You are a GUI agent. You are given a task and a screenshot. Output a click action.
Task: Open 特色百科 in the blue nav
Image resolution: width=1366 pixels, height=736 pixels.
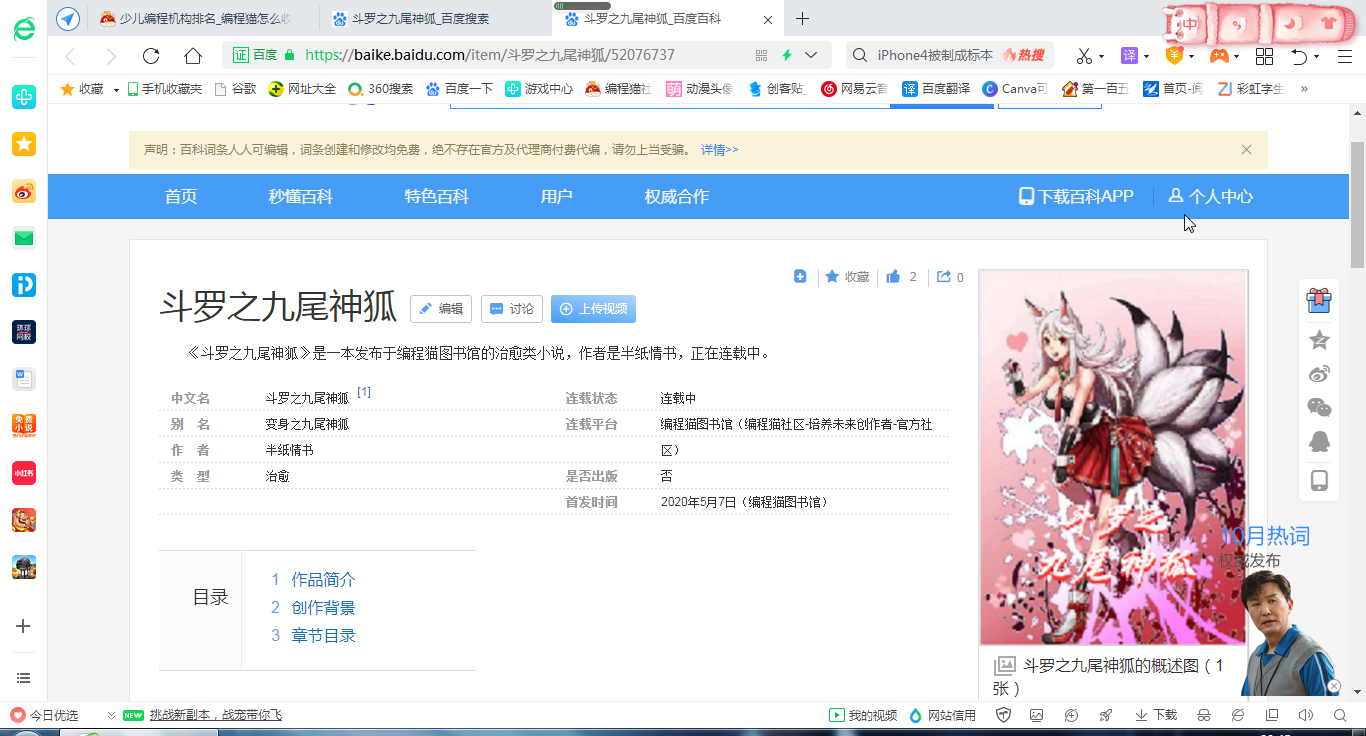tap(437, 197)
